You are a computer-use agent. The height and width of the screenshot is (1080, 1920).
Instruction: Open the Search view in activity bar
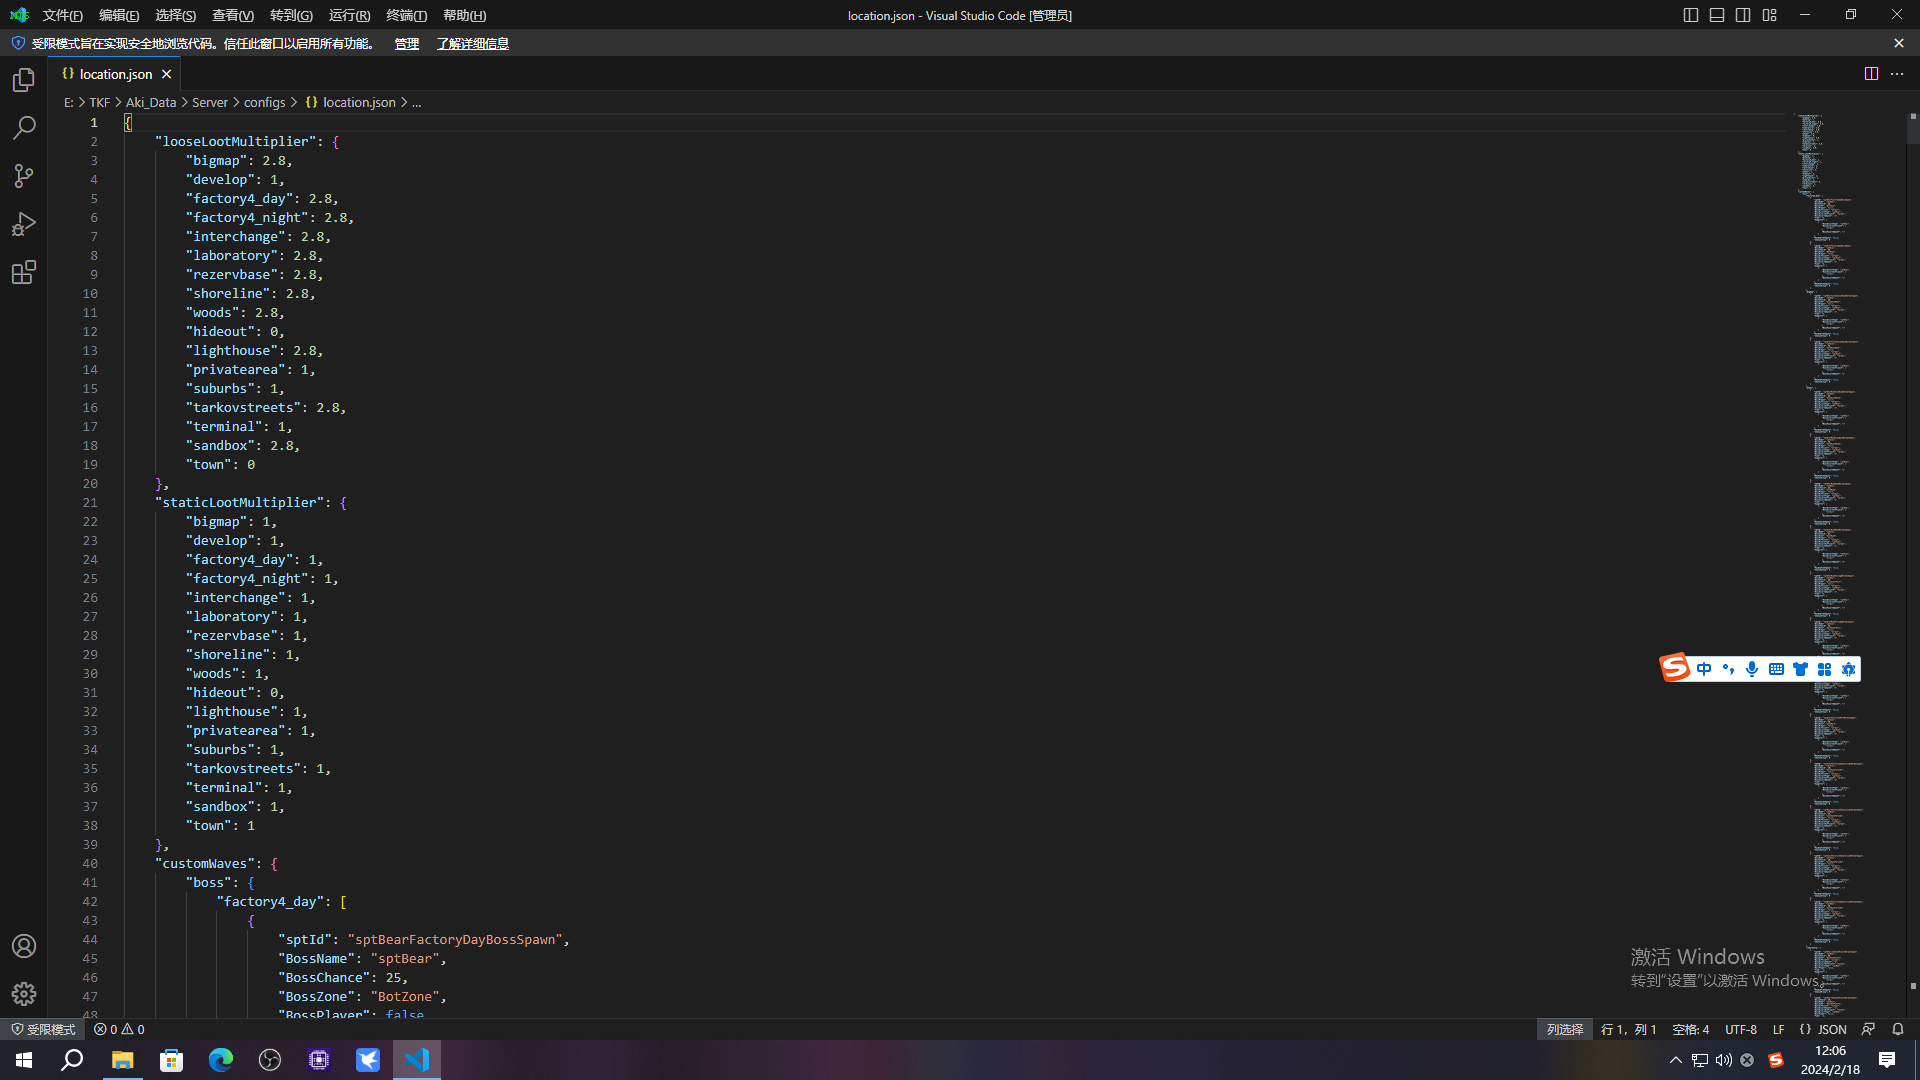tap(24, 128)
